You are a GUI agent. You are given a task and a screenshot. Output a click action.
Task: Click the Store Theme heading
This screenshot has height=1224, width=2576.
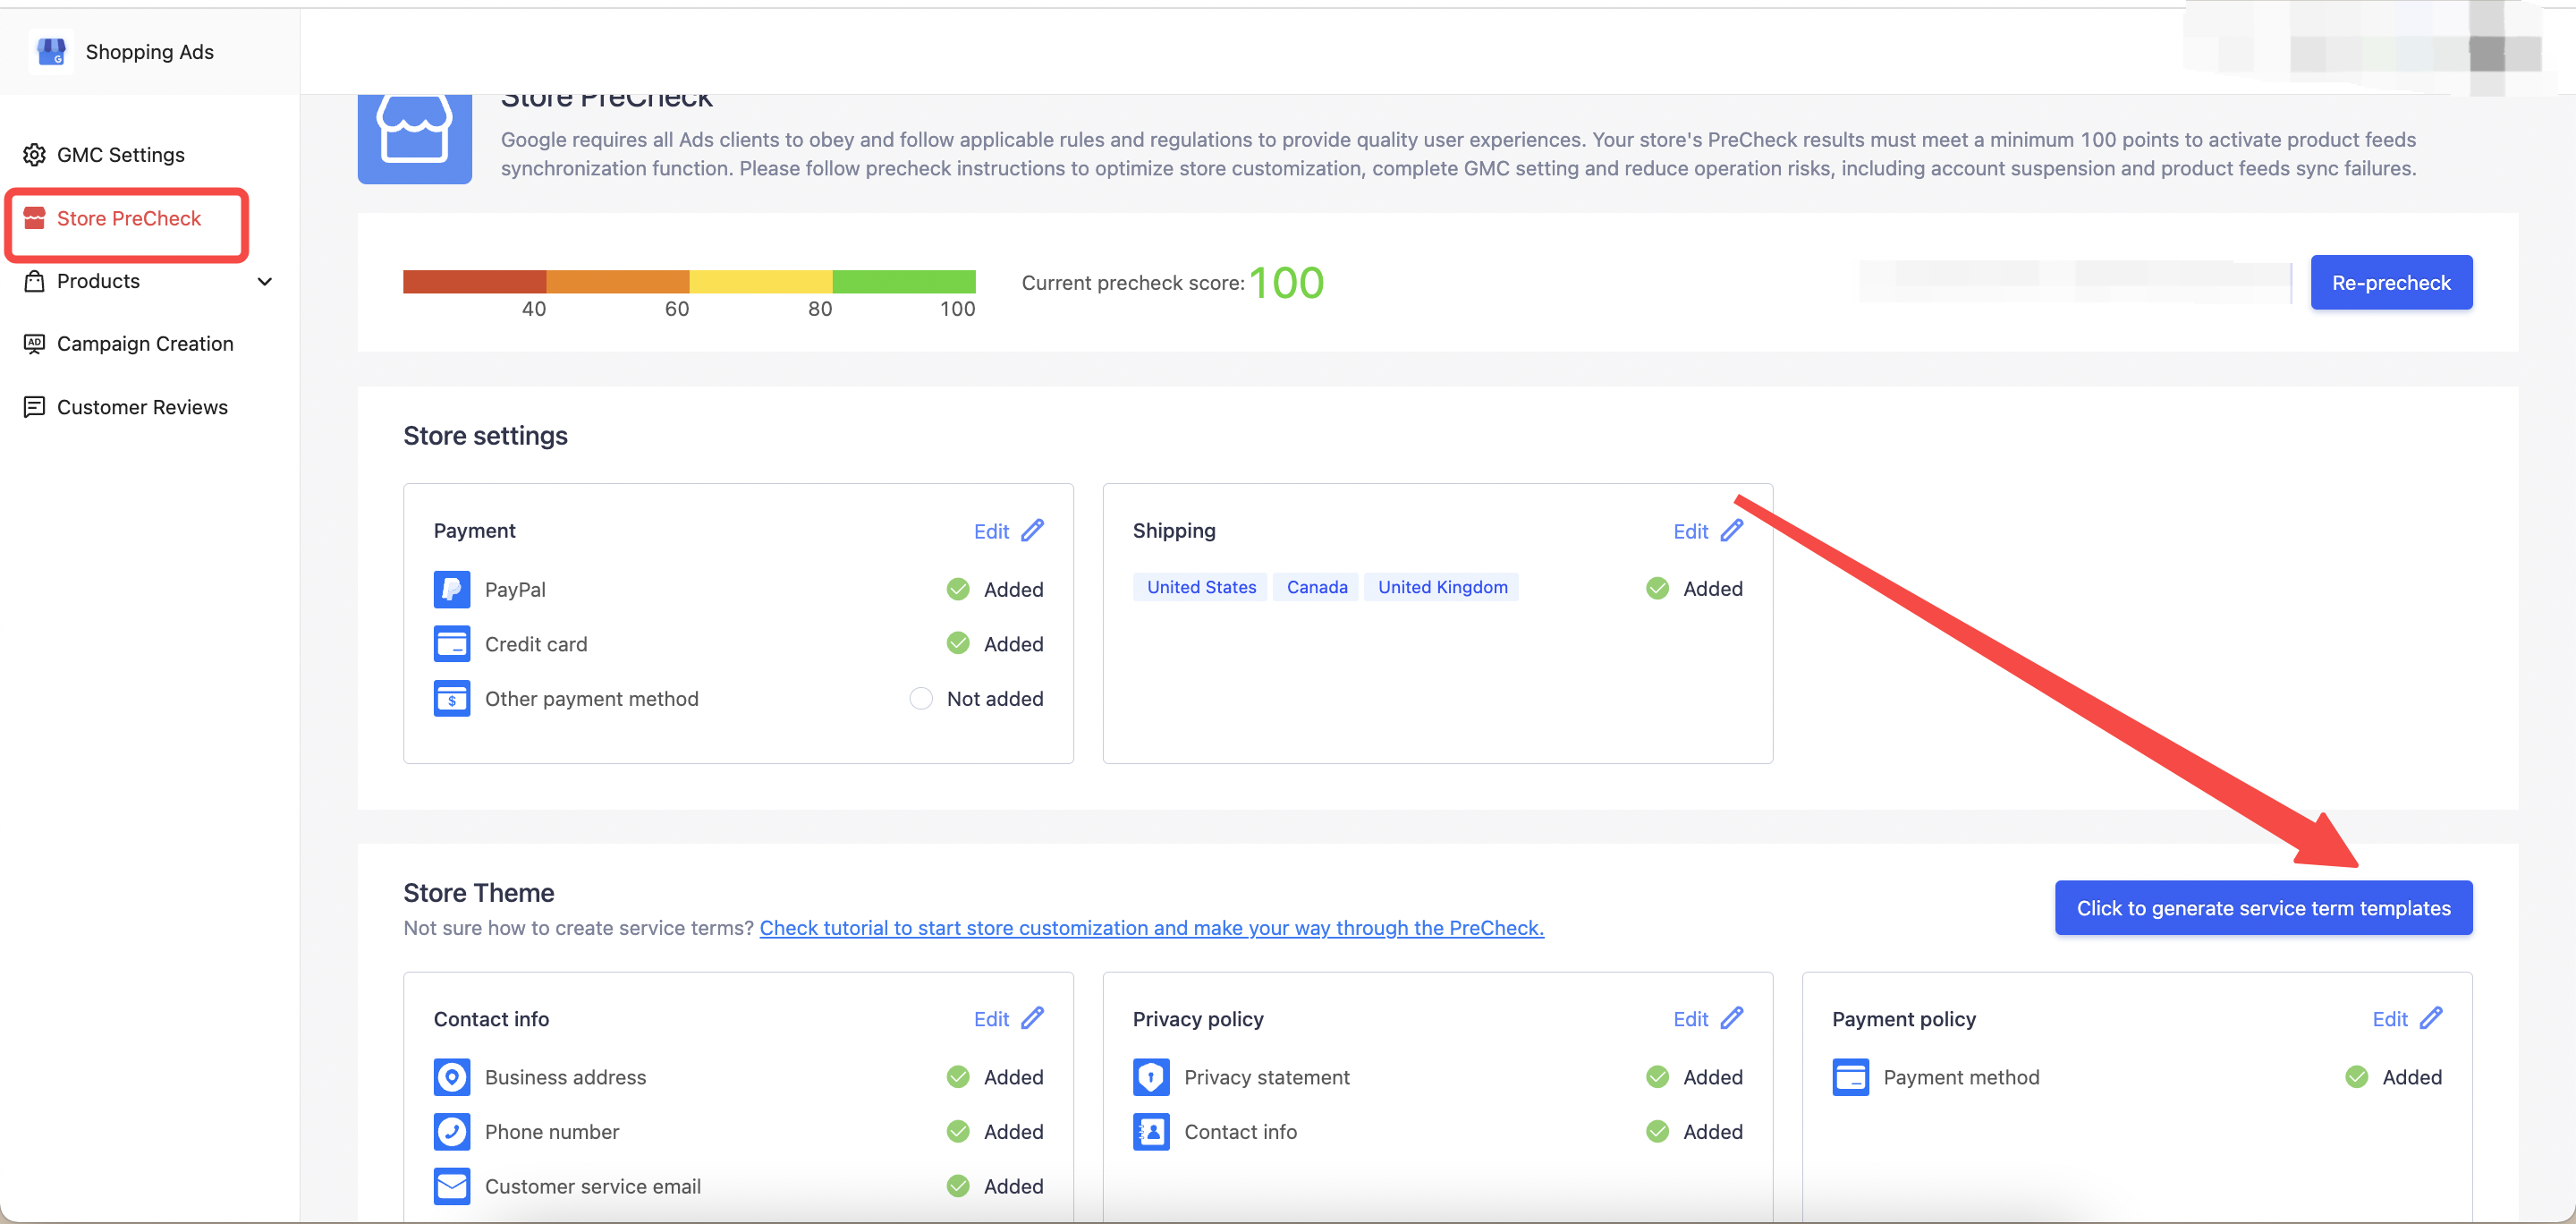point(478,893)
